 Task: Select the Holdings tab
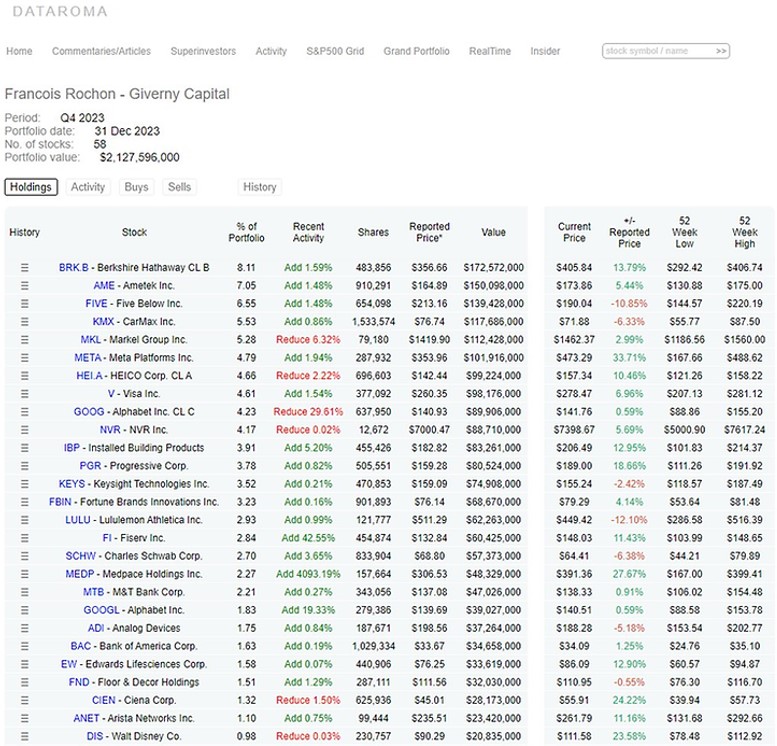click(31, 187)
